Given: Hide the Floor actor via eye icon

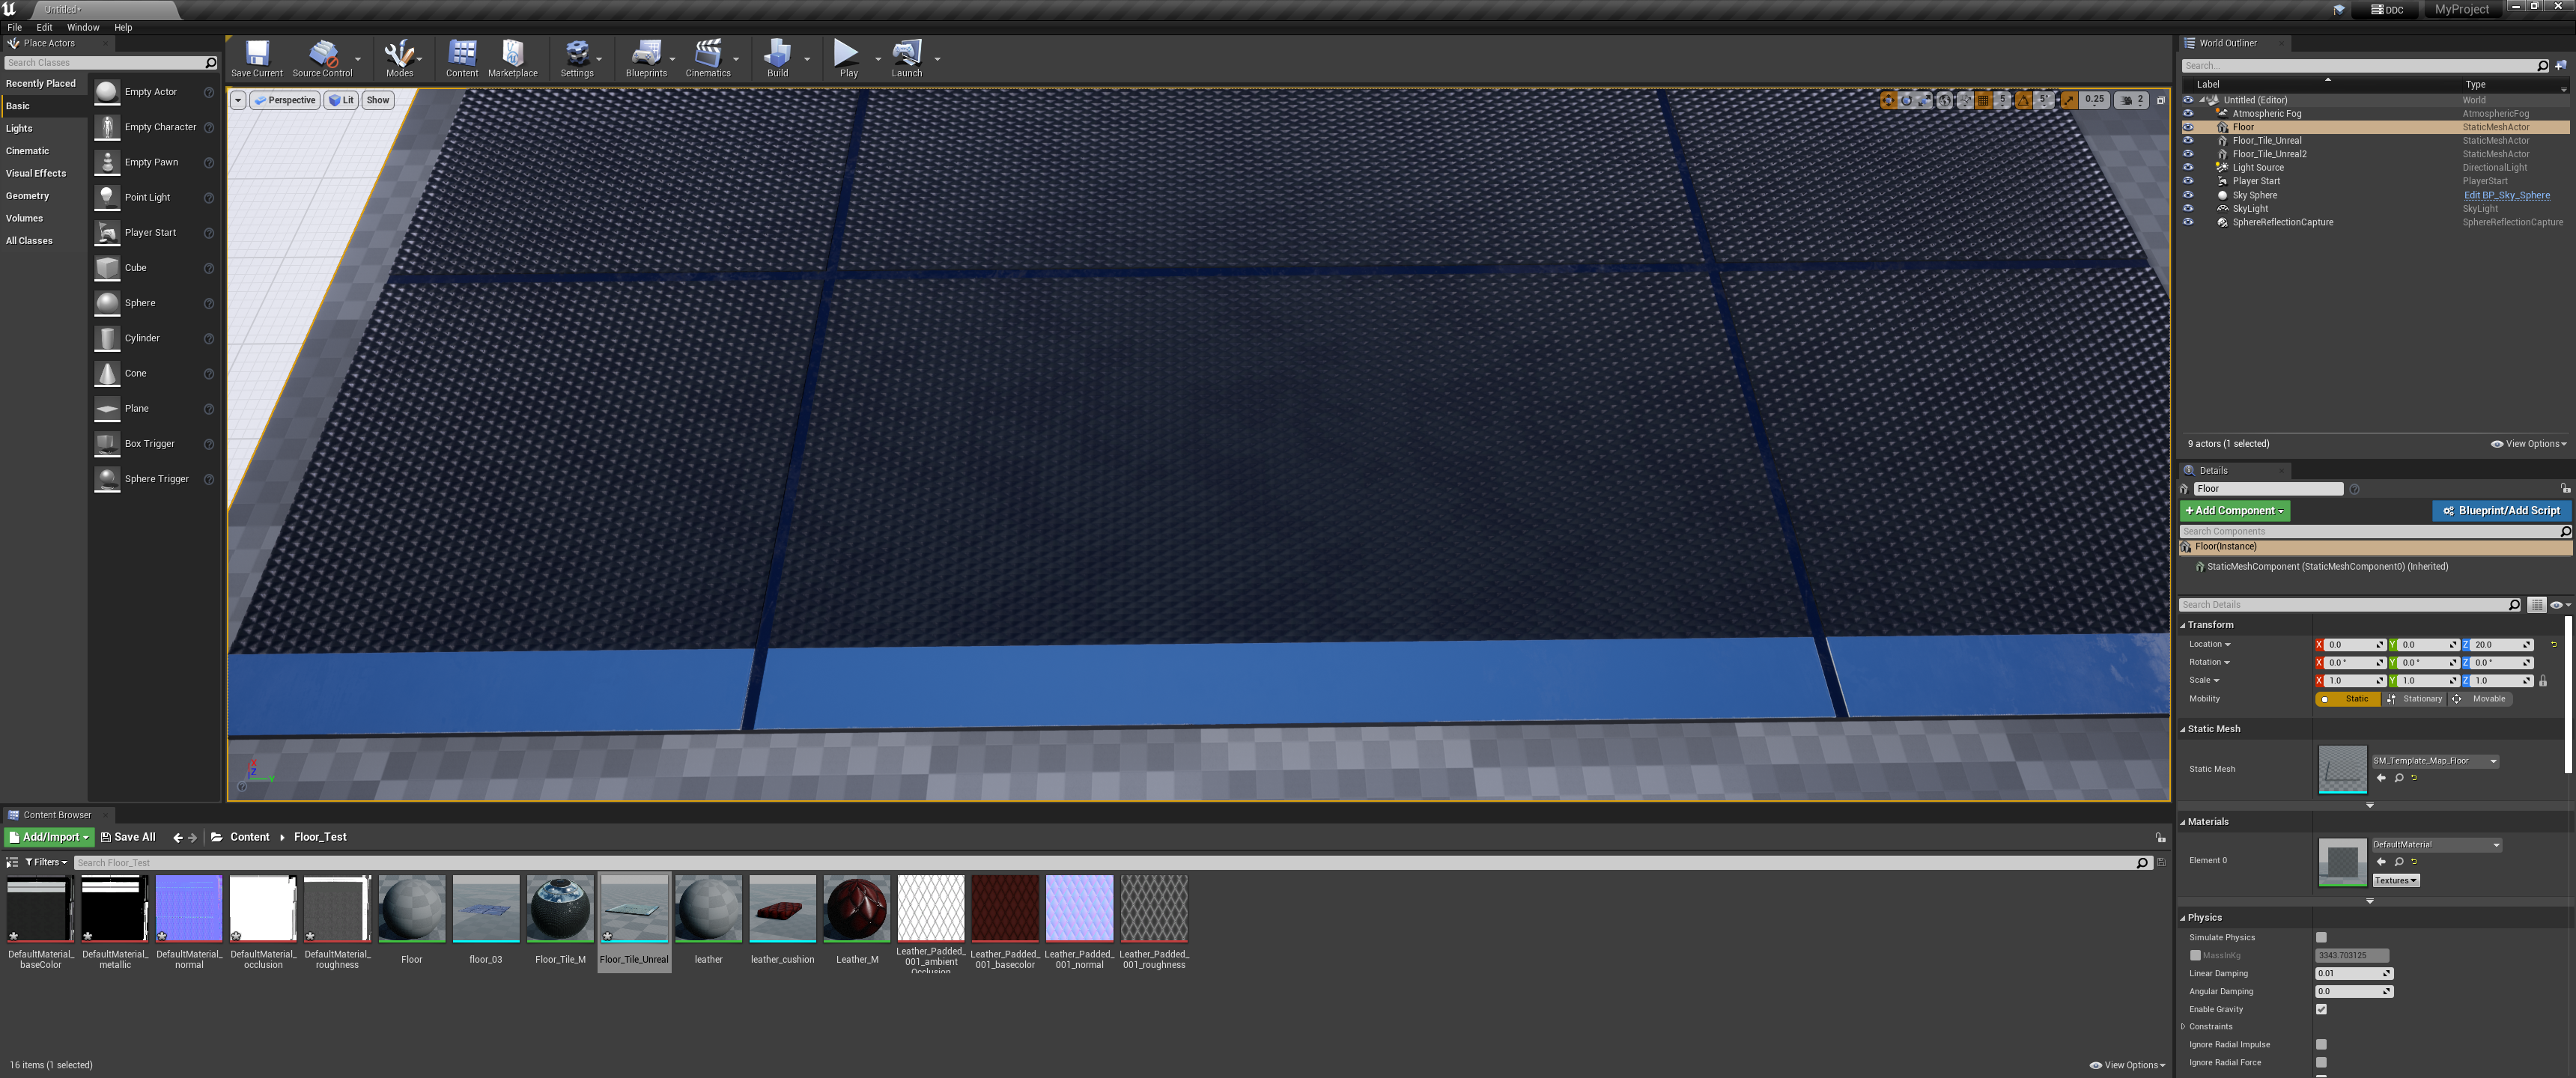Looking at the screenshot, I should coord(2188,127).
